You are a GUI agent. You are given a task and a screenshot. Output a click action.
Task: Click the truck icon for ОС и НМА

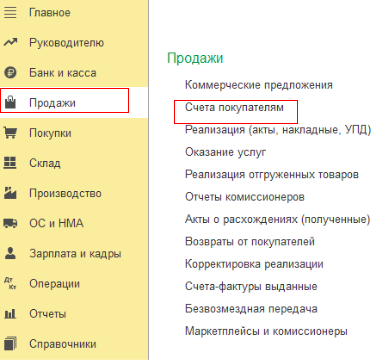pos(10,223)
